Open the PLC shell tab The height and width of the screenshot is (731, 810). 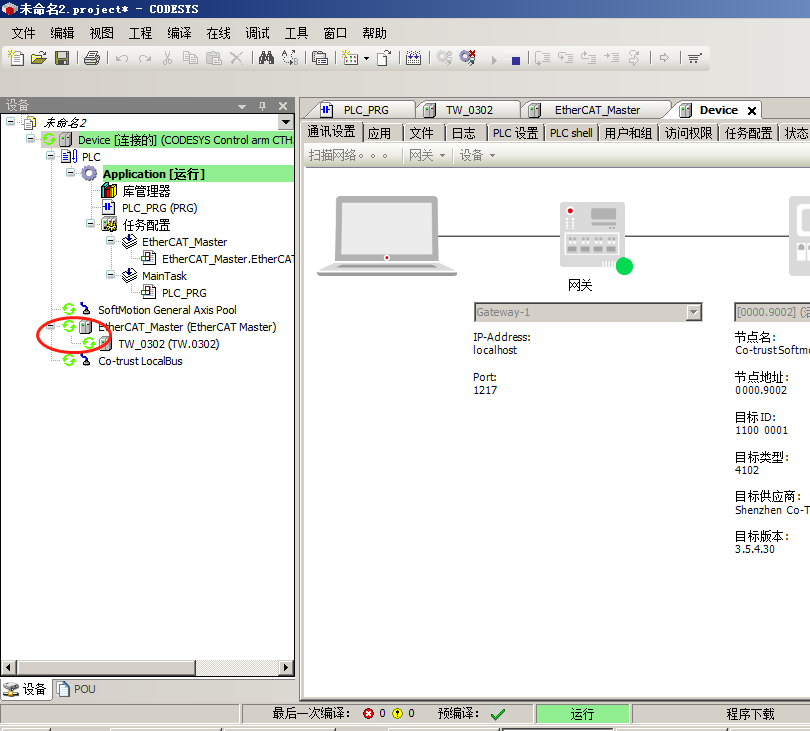point(571,133)
